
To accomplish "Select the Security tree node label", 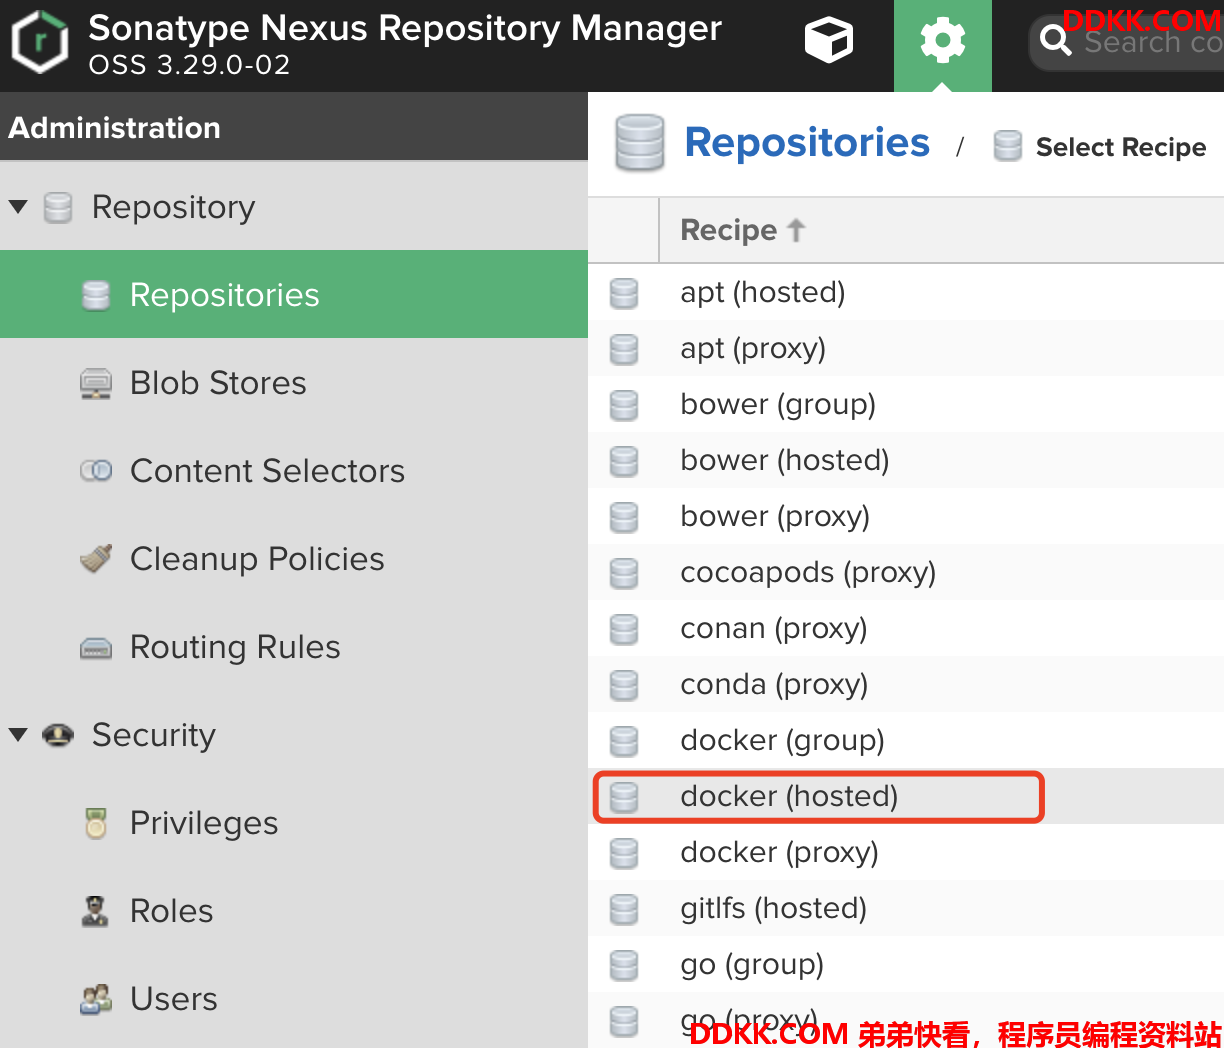I will pos(154,735).
